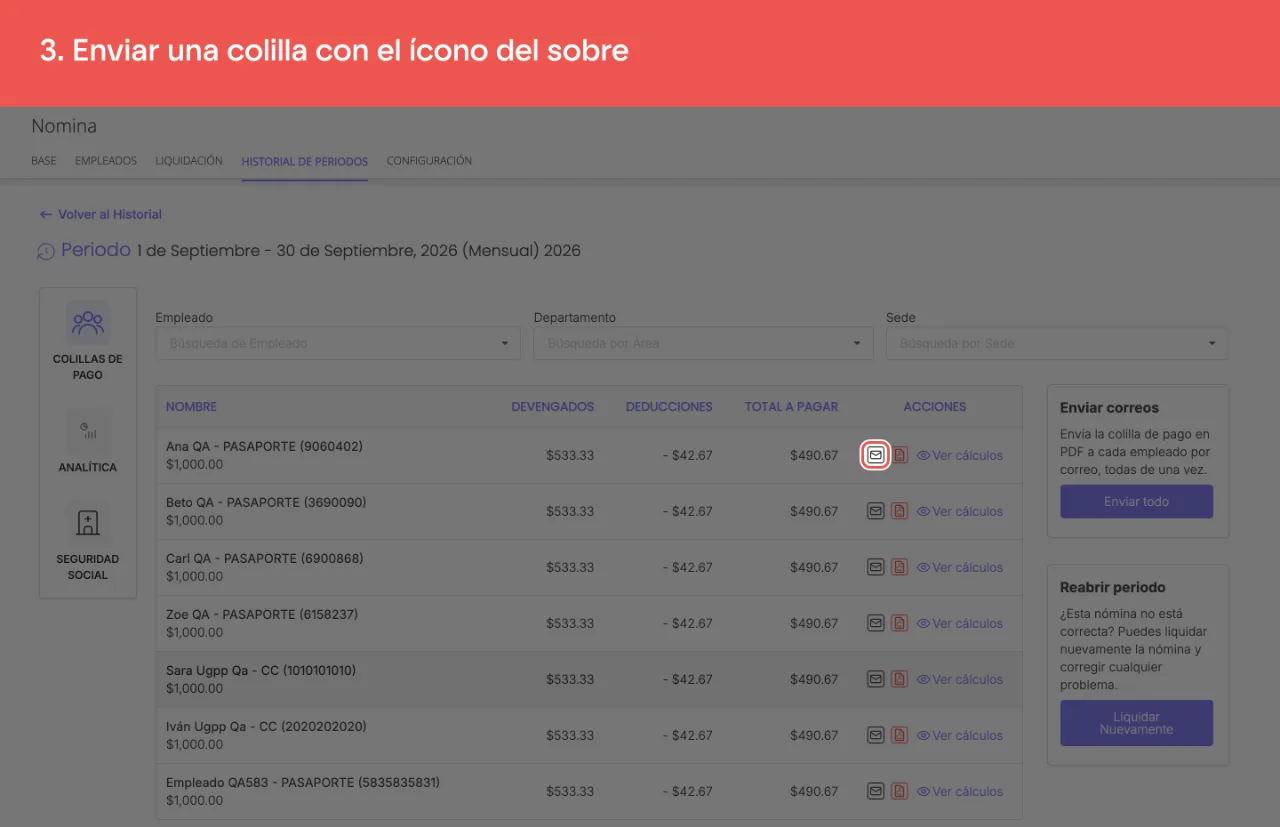Send Ana QA's payslip via envelope icon
This screenshot has width=1280, height=827.
coord(875,455)
